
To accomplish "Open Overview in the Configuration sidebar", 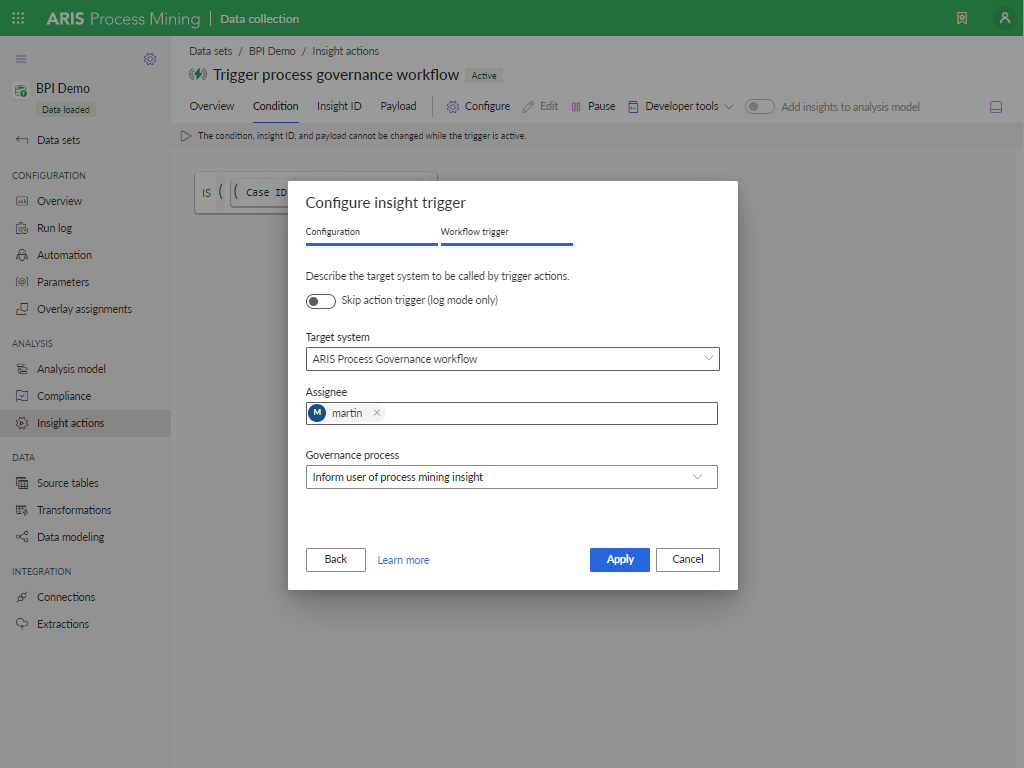I will click(x=59, y=201).
